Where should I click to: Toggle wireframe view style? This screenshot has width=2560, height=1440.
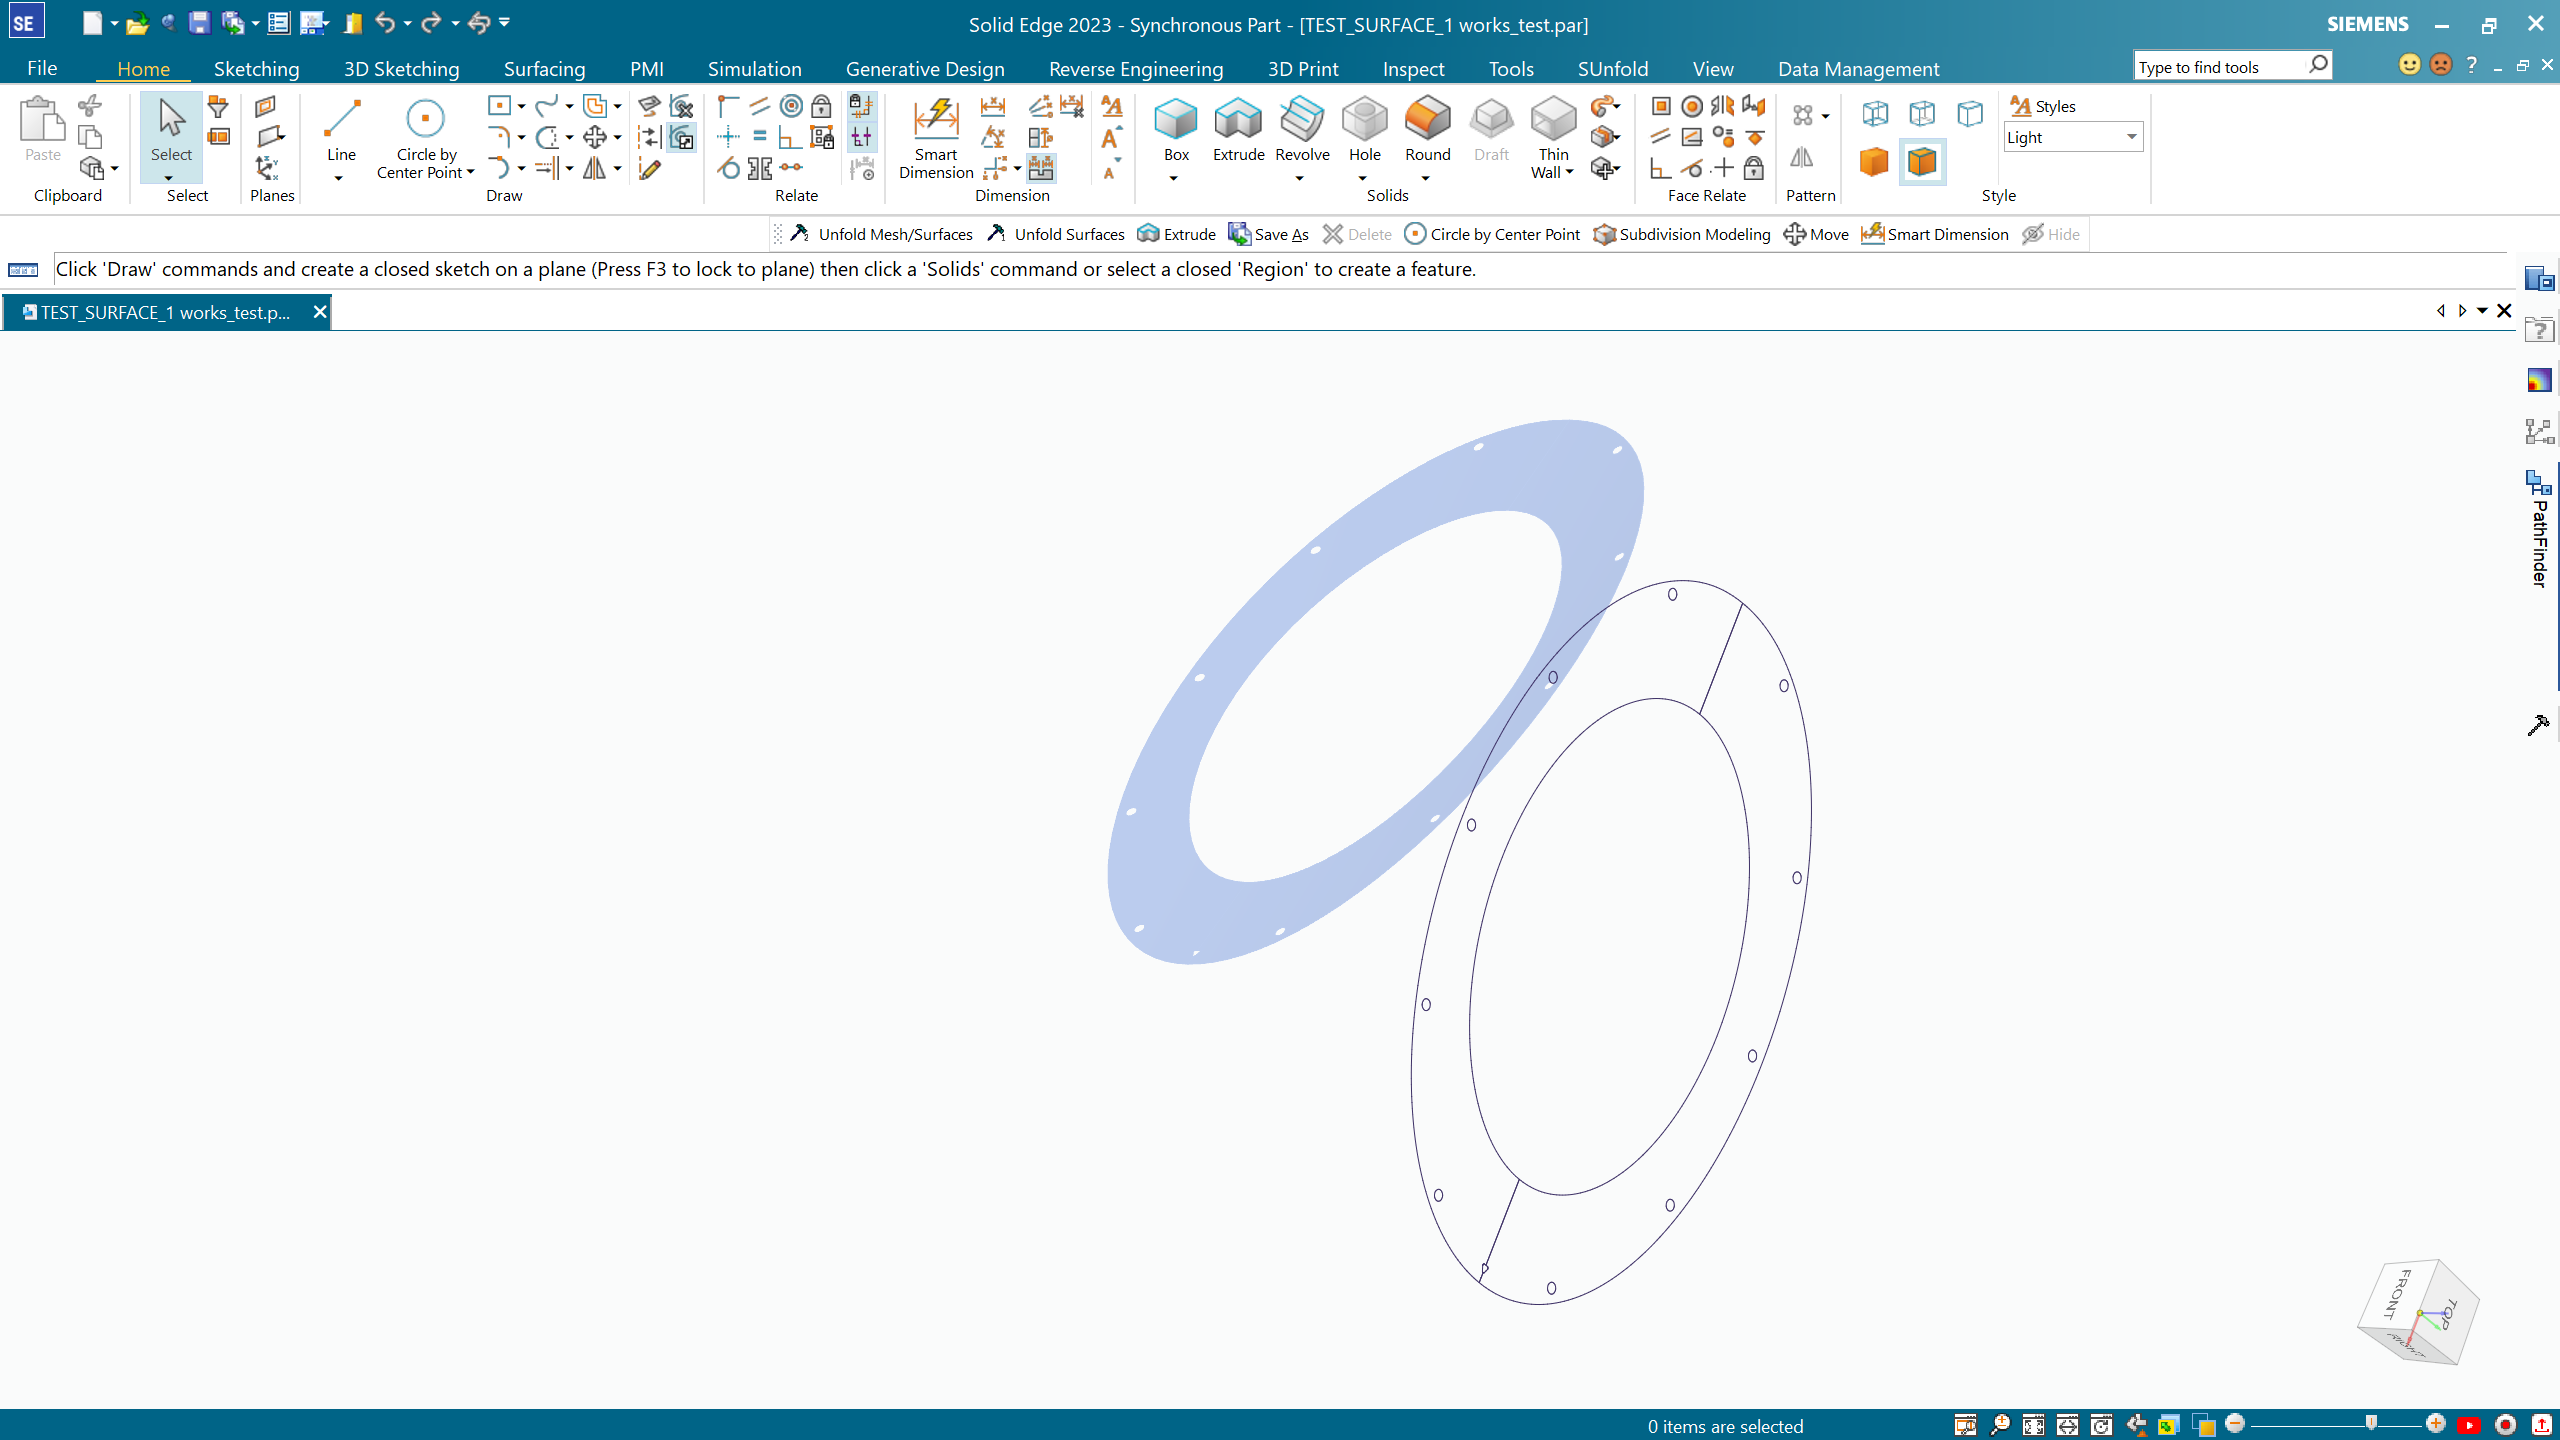pyautogui.click(x=1875, y=113)
